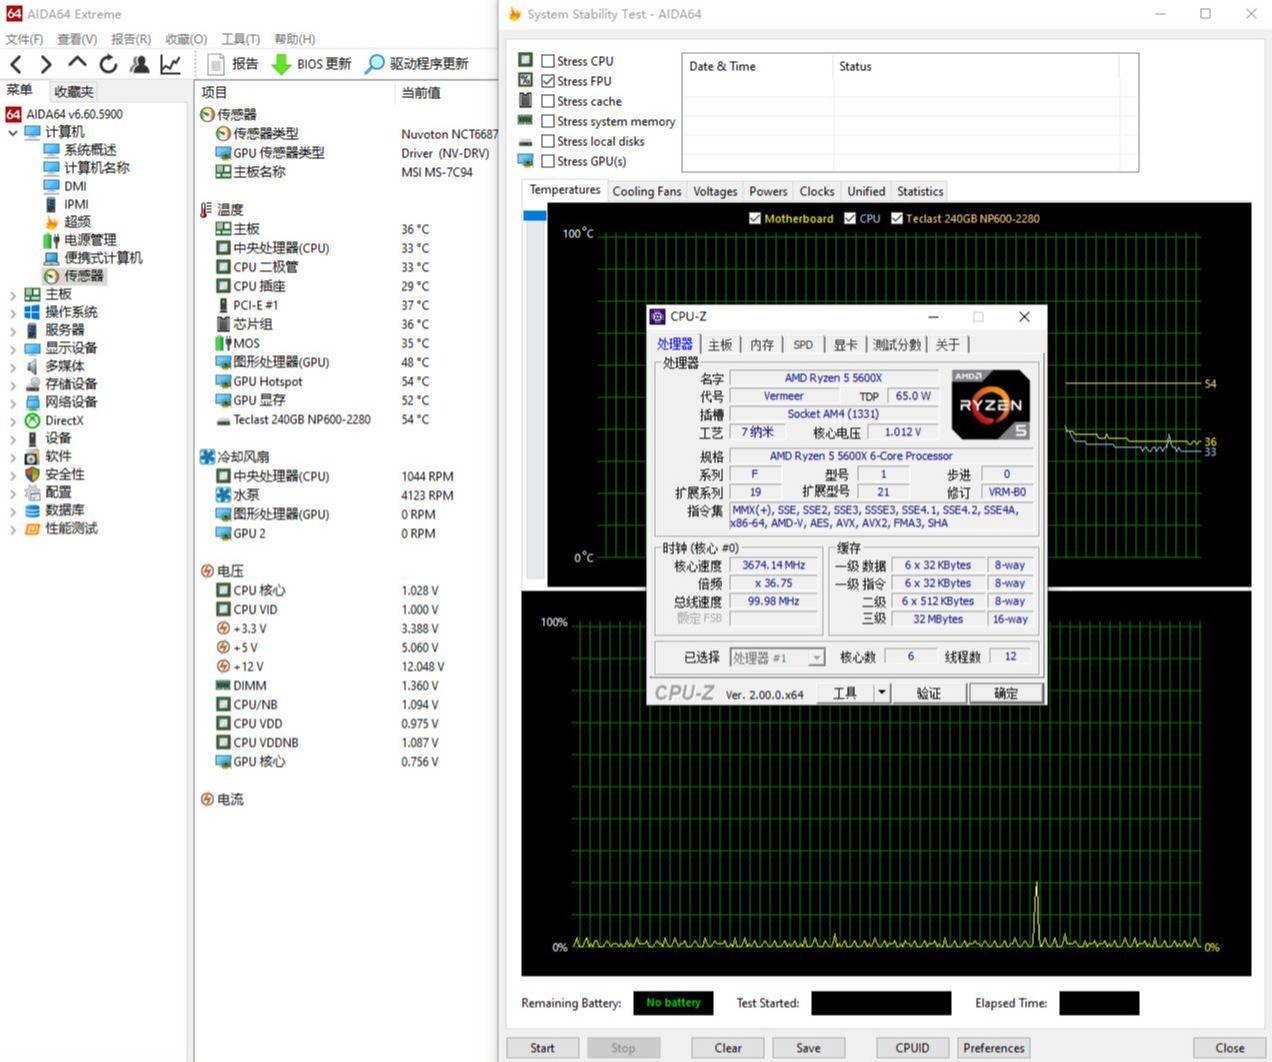Screen dimensions: 1272x1062
Task: Click the AIDA64 back navigation arrow
Action: [x=16, y=64]
